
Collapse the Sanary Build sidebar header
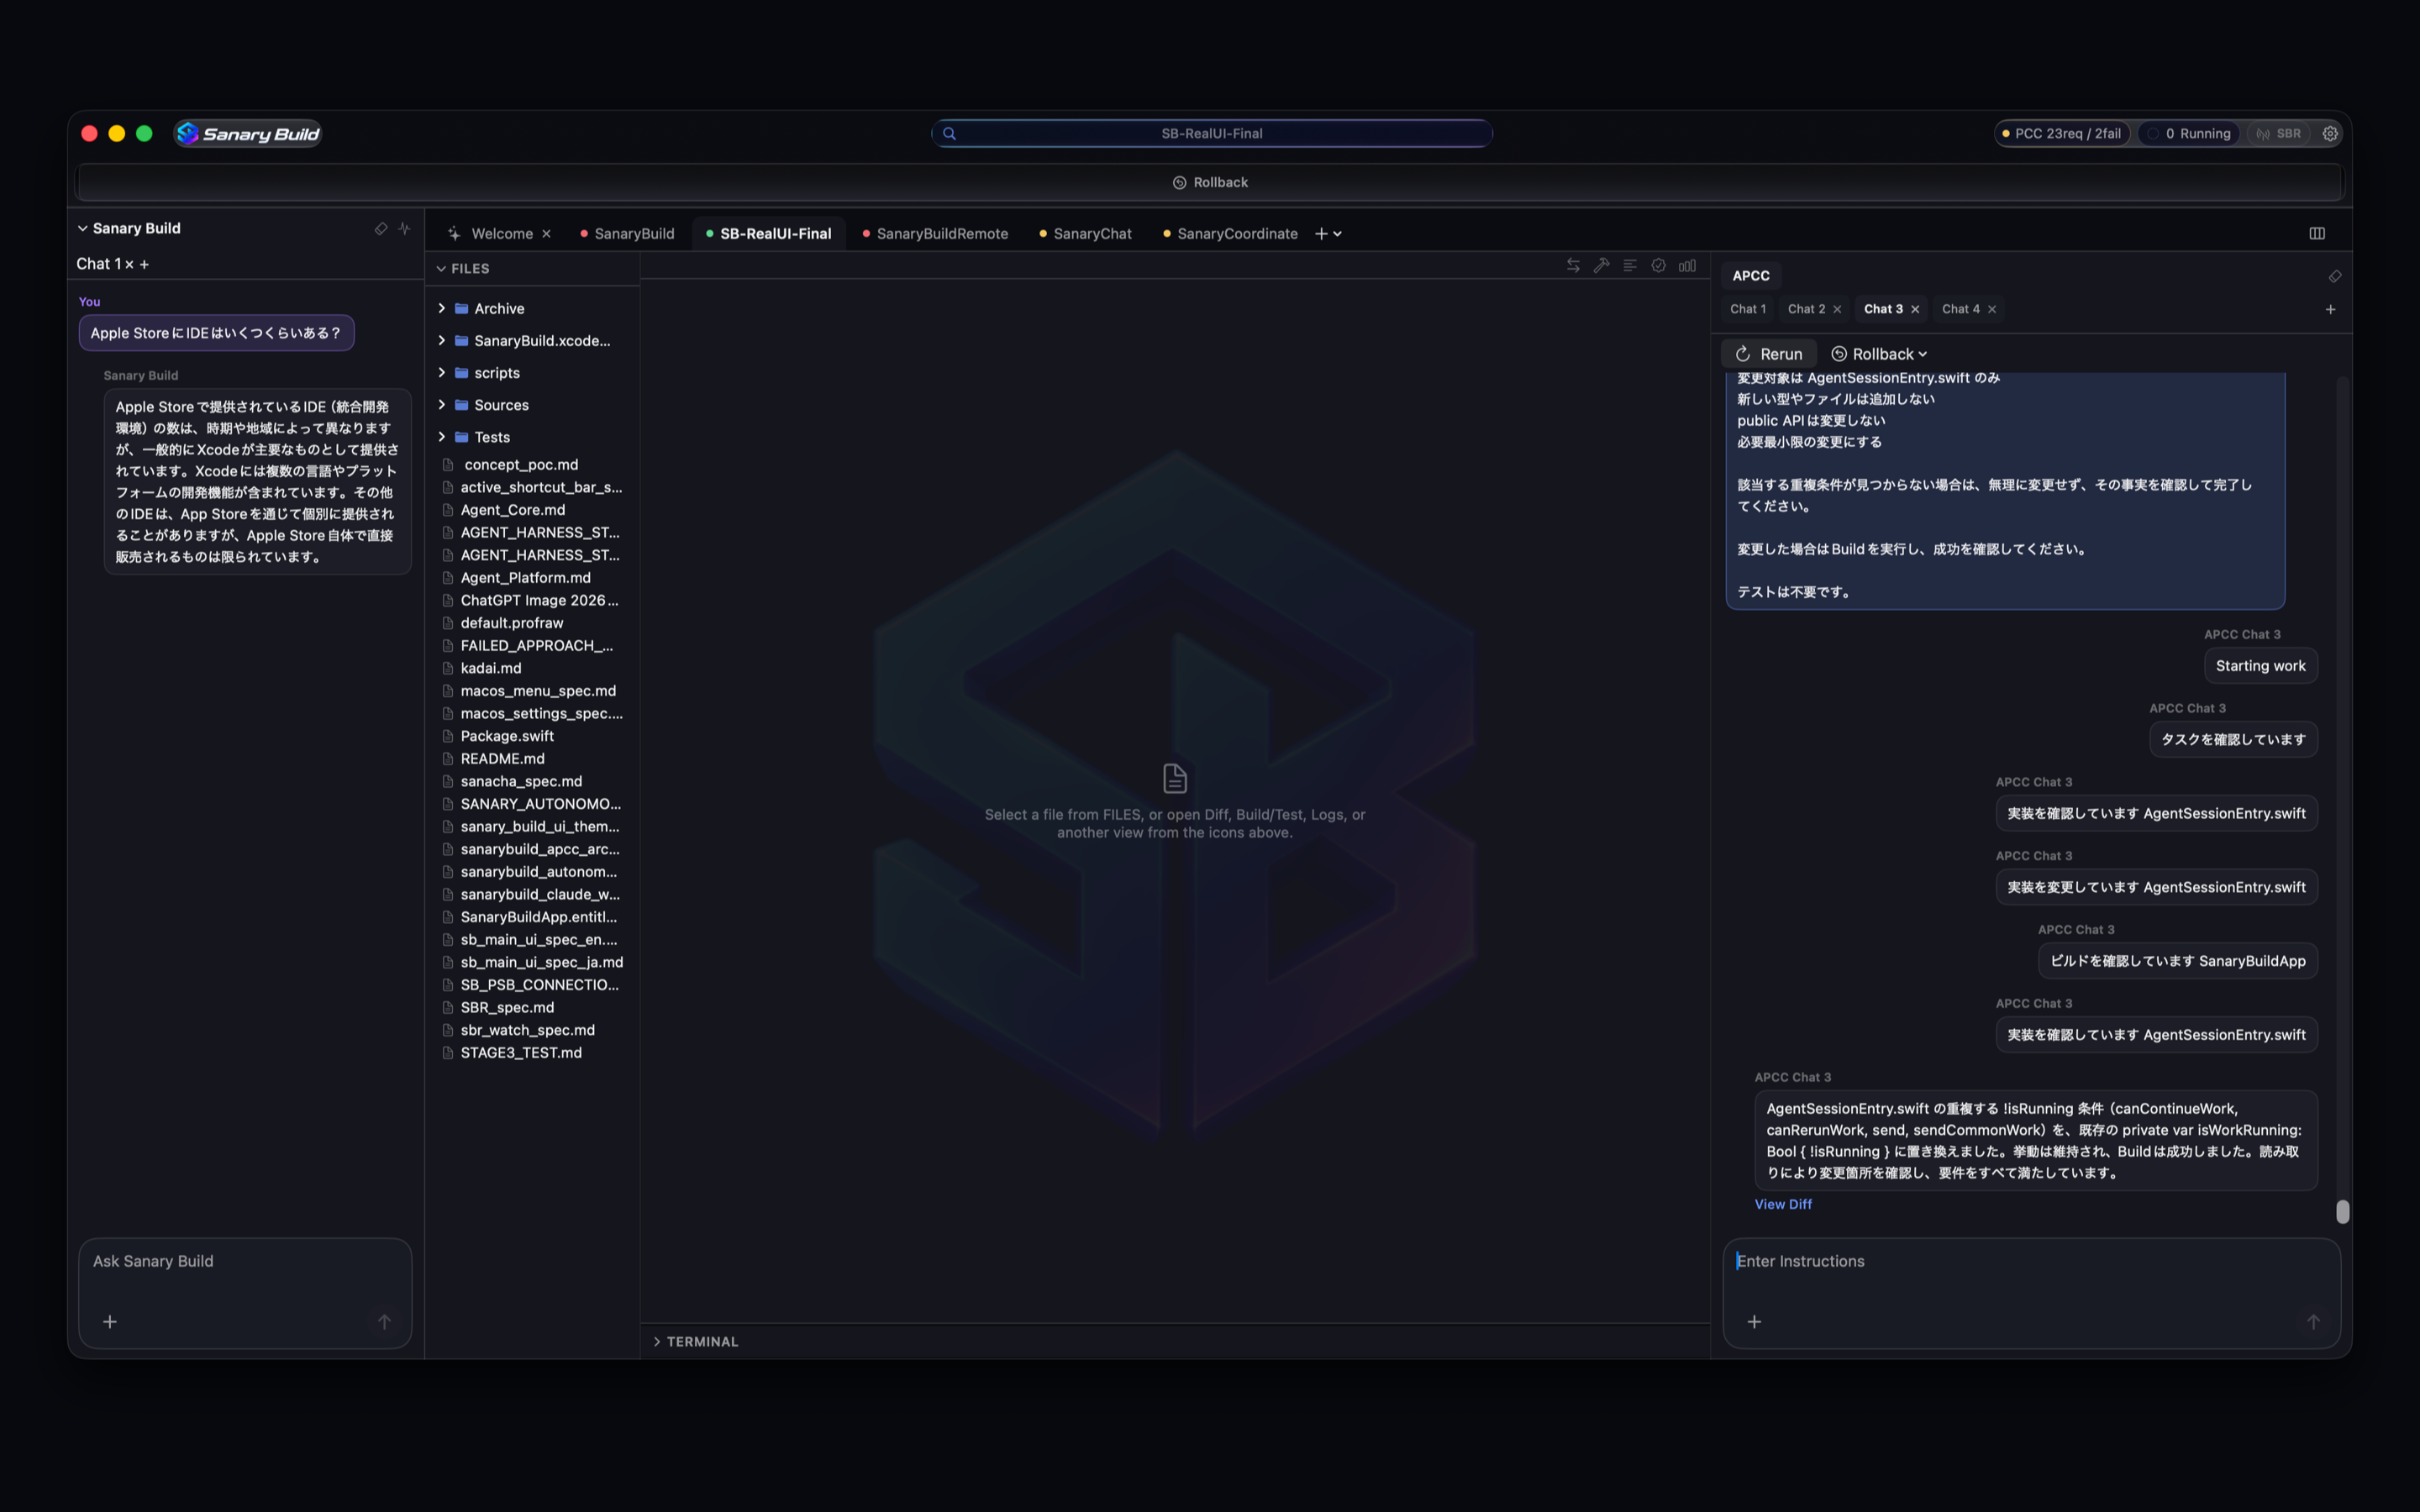click(83, 228)
